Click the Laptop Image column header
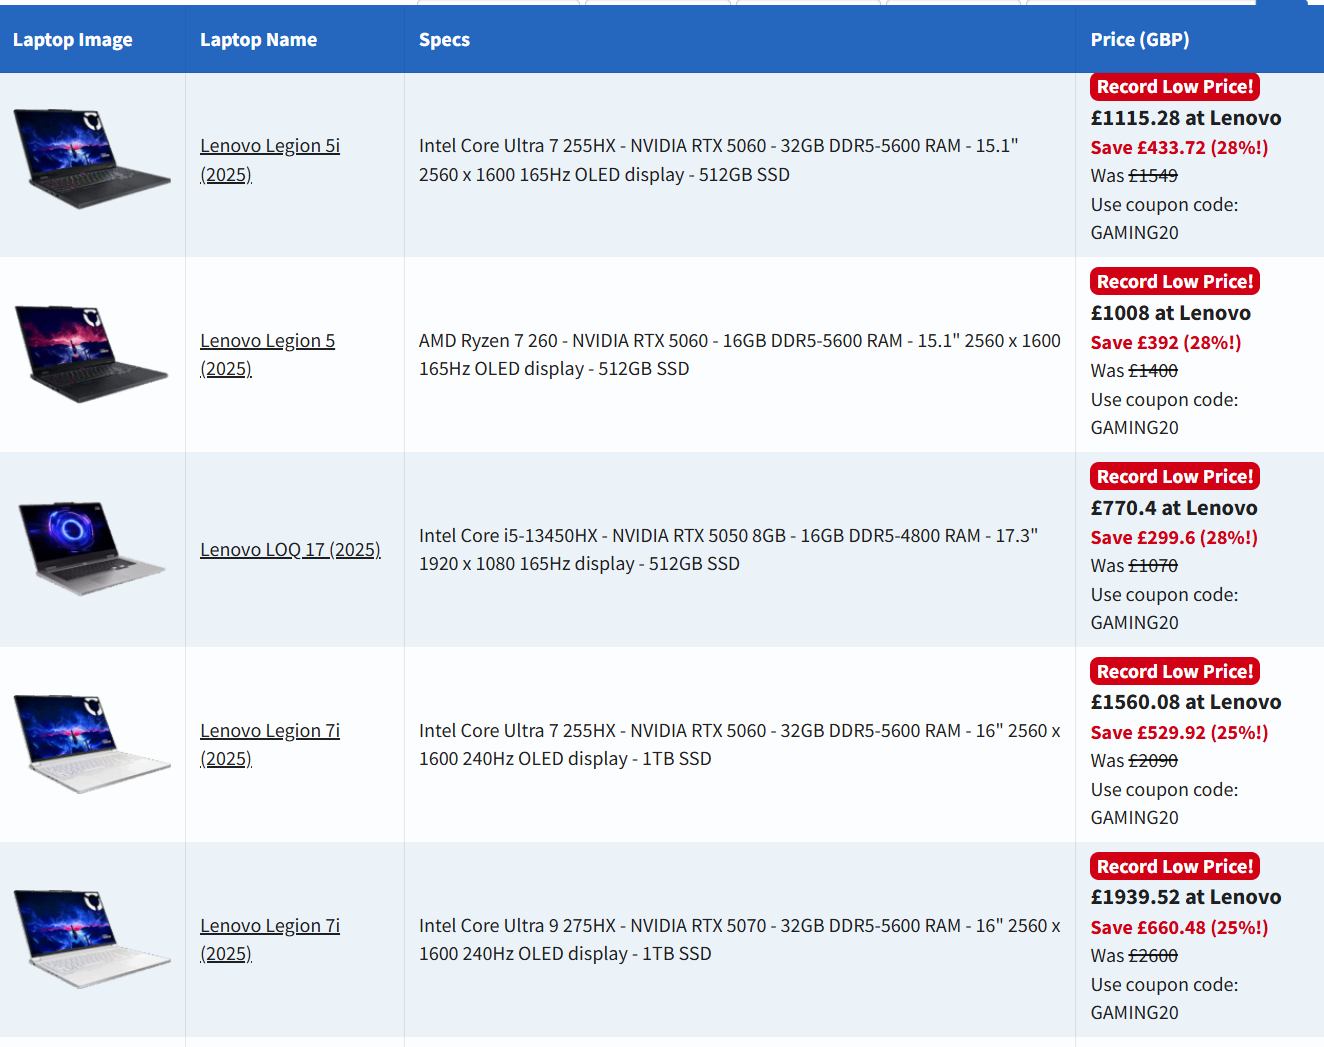1324x1047 pixels. pyautogui.click(x=73, y=40)
